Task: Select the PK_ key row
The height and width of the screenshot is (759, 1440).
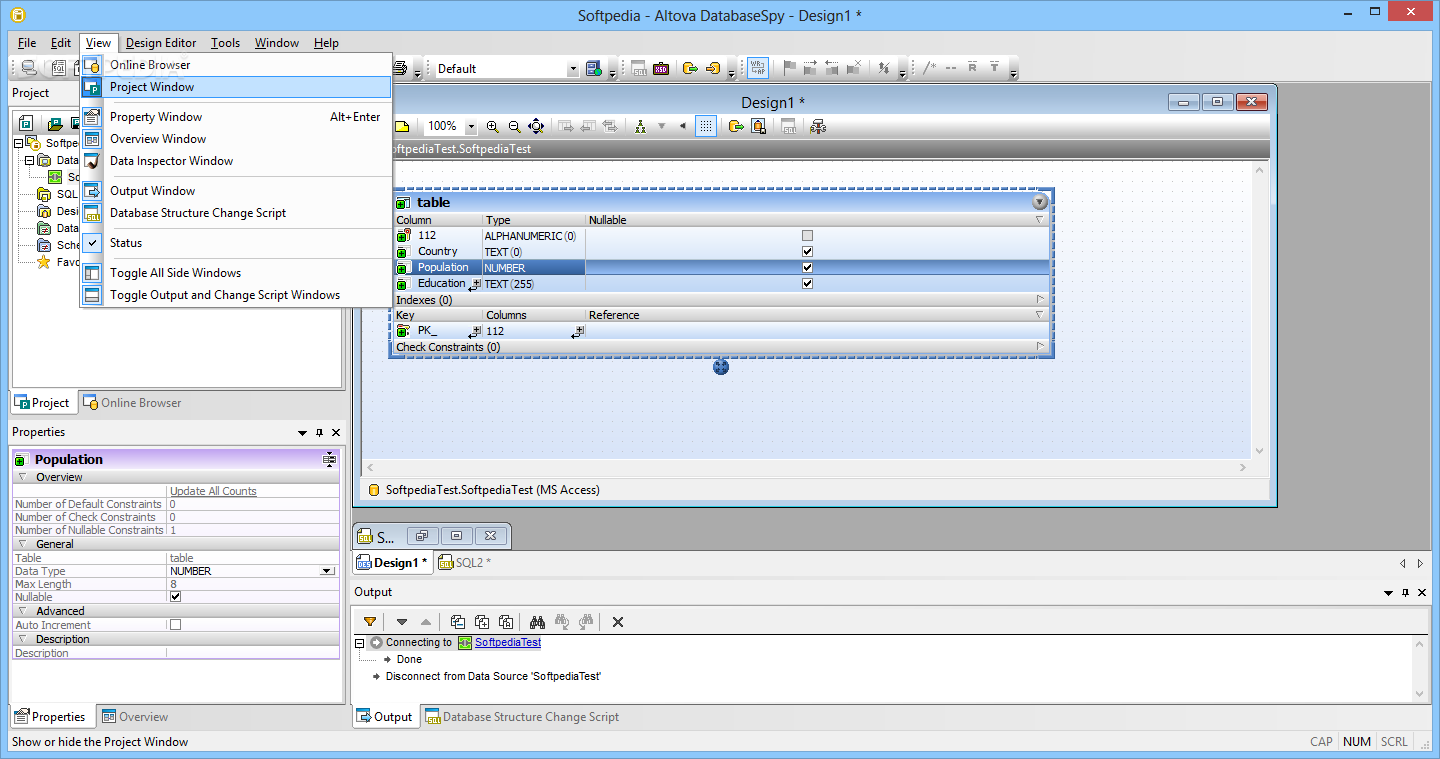Action: (722, 331)
